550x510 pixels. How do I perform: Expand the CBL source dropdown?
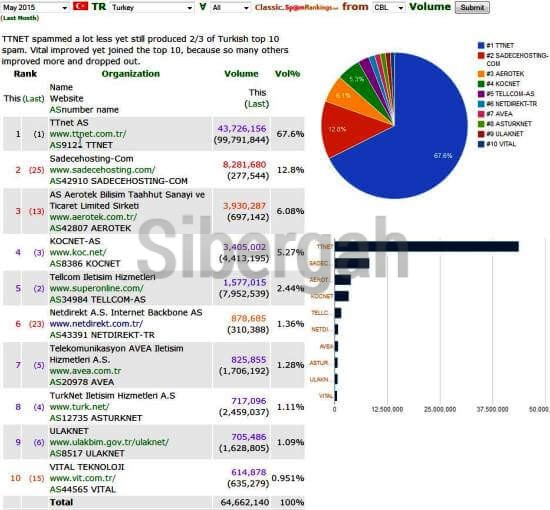(x=389, y=7)
